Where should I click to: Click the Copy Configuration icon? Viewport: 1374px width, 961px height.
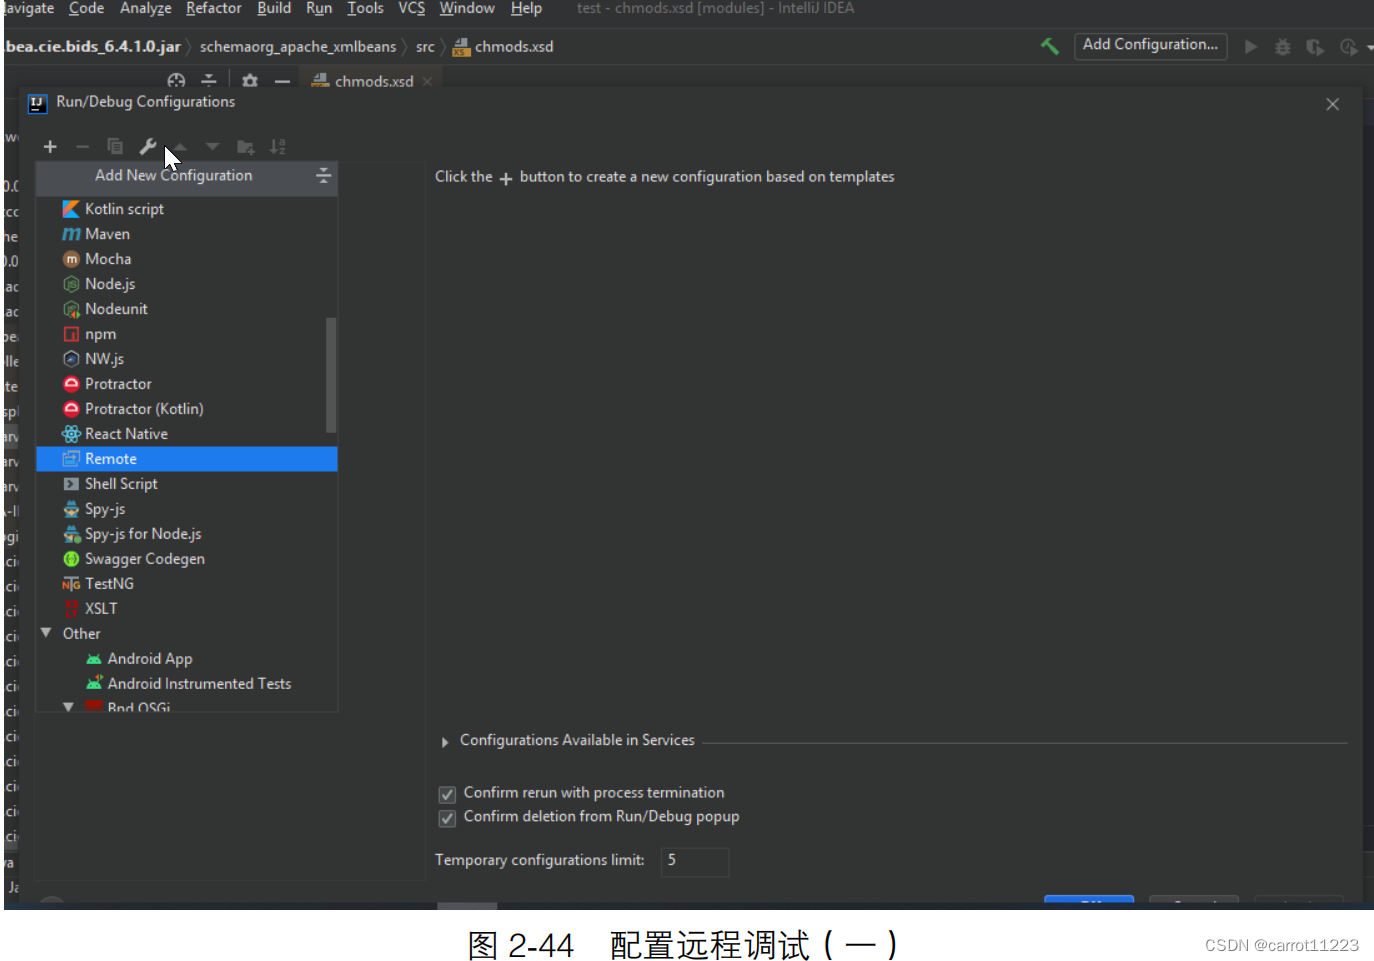click(x=115, y=147)
